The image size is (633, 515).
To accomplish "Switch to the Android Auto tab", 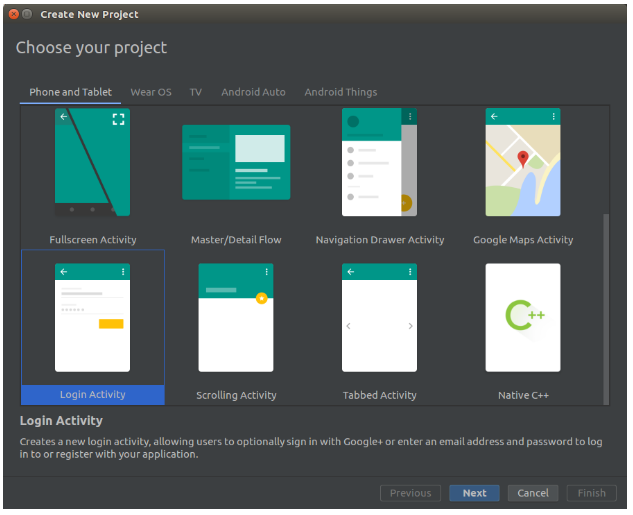I will coord(253,92).
